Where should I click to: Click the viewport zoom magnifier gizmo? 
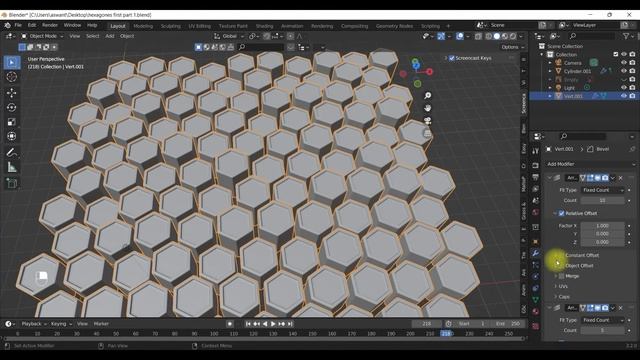(427, 96)
